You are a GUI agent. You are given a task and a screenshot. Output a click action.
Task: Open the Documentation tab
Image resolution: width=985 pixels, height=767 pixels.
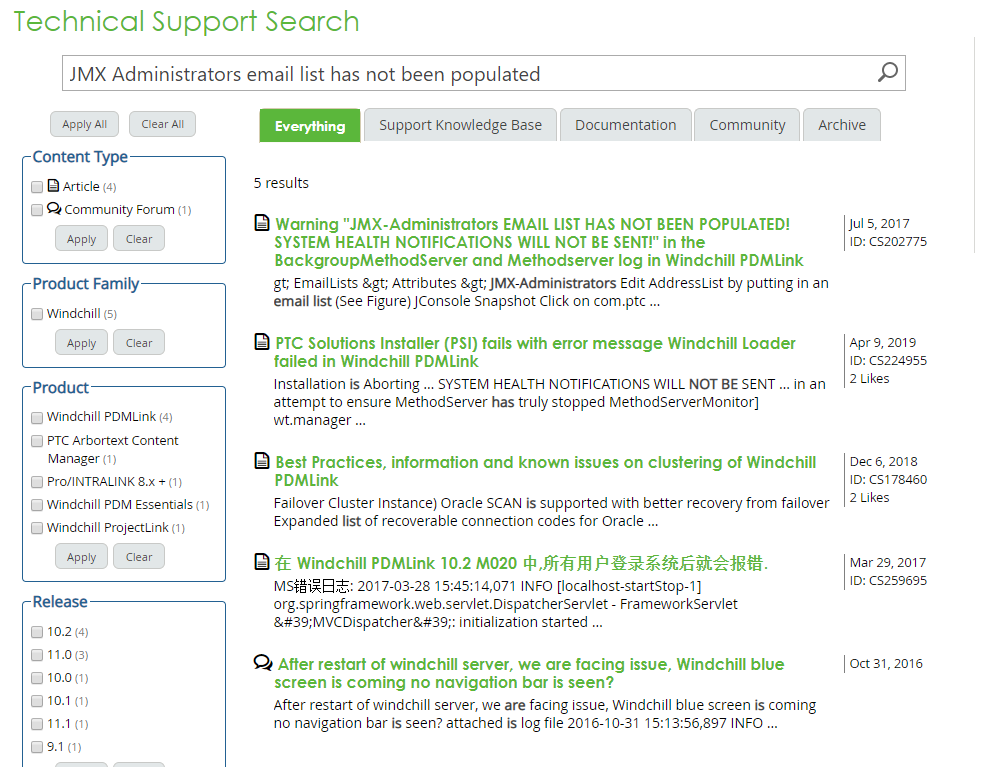626,125
